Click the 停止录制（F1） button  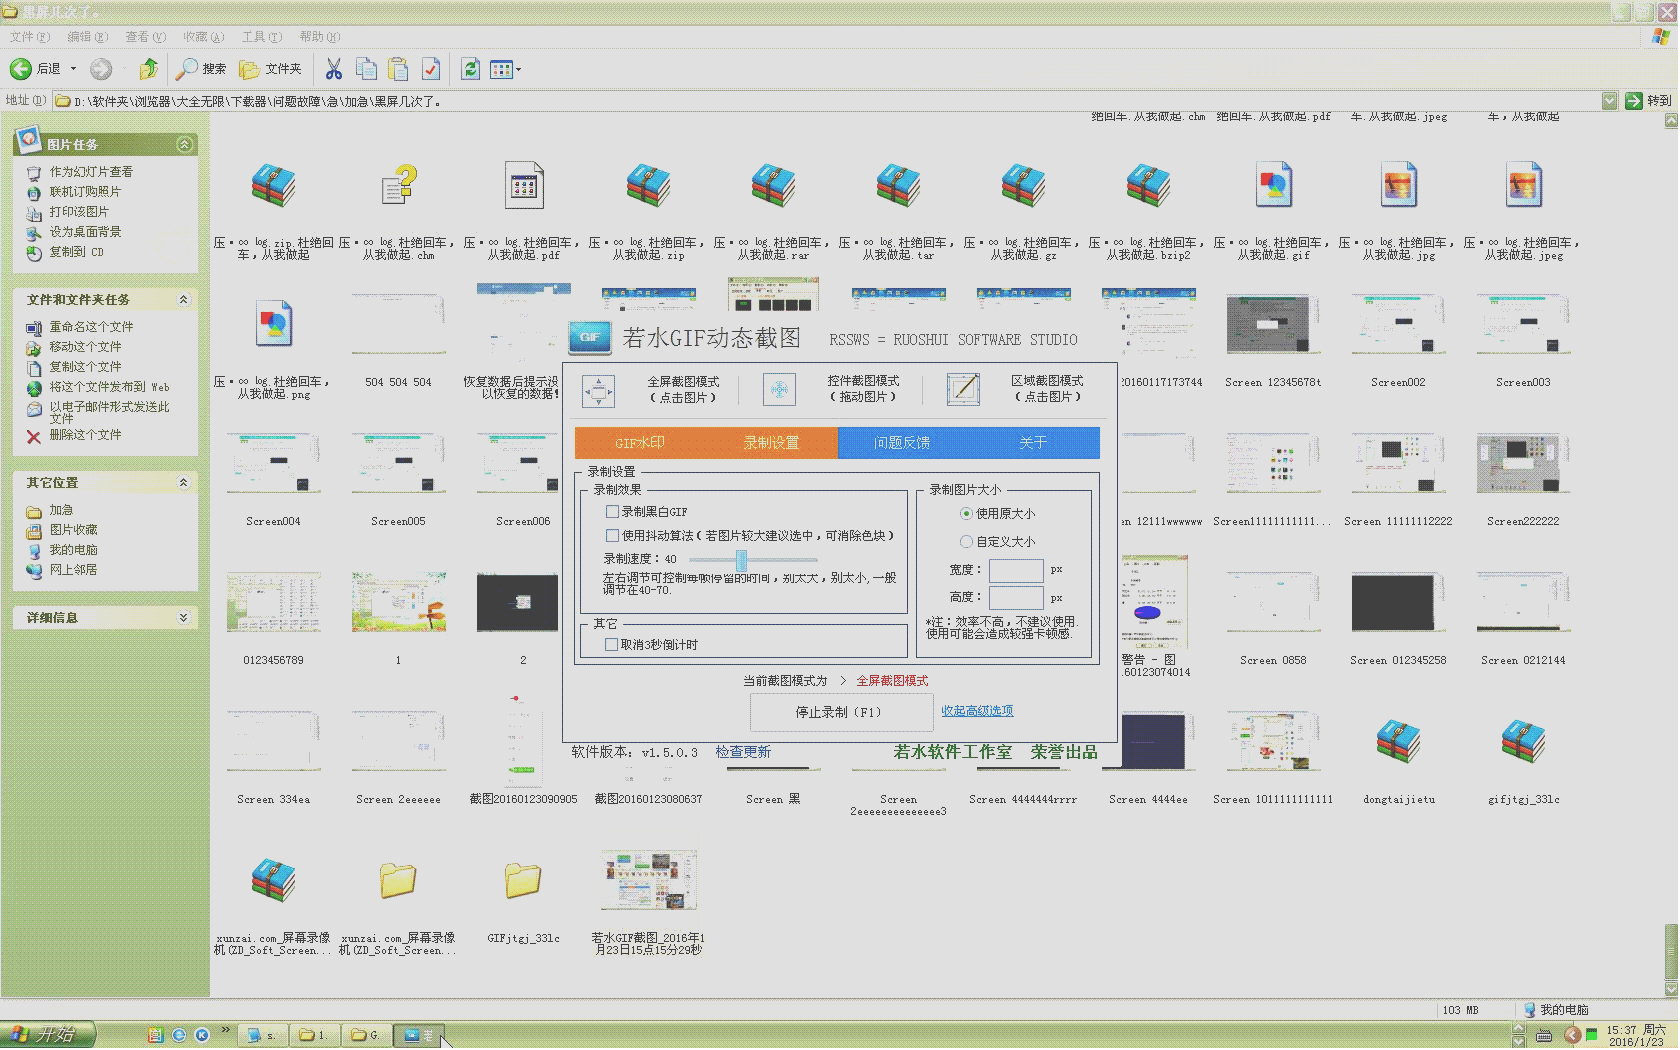click(x=840, y=712)
